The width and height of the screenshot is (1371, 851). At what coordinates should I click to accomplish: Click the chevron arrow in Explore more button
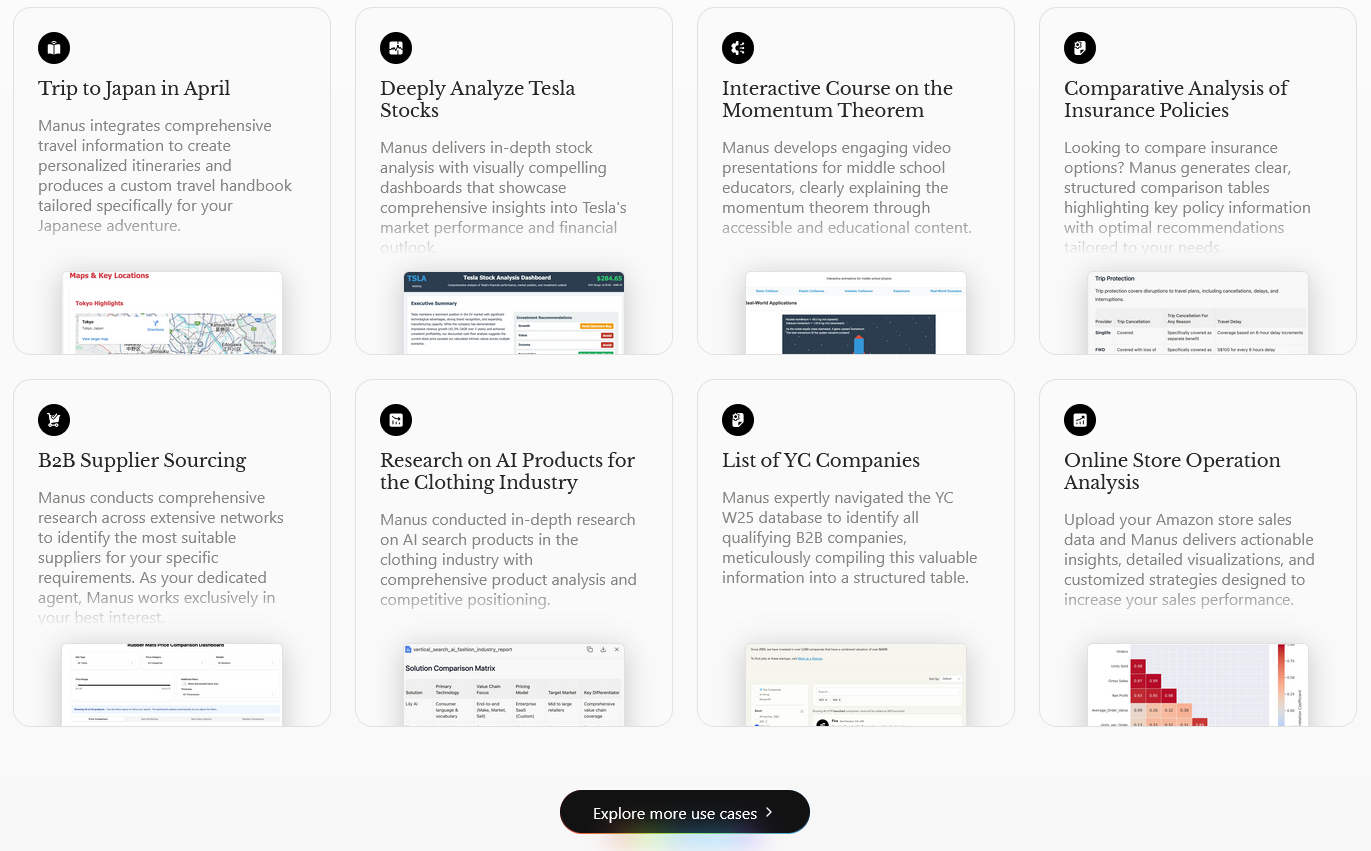pyautogui.click(x=769, y=812)
